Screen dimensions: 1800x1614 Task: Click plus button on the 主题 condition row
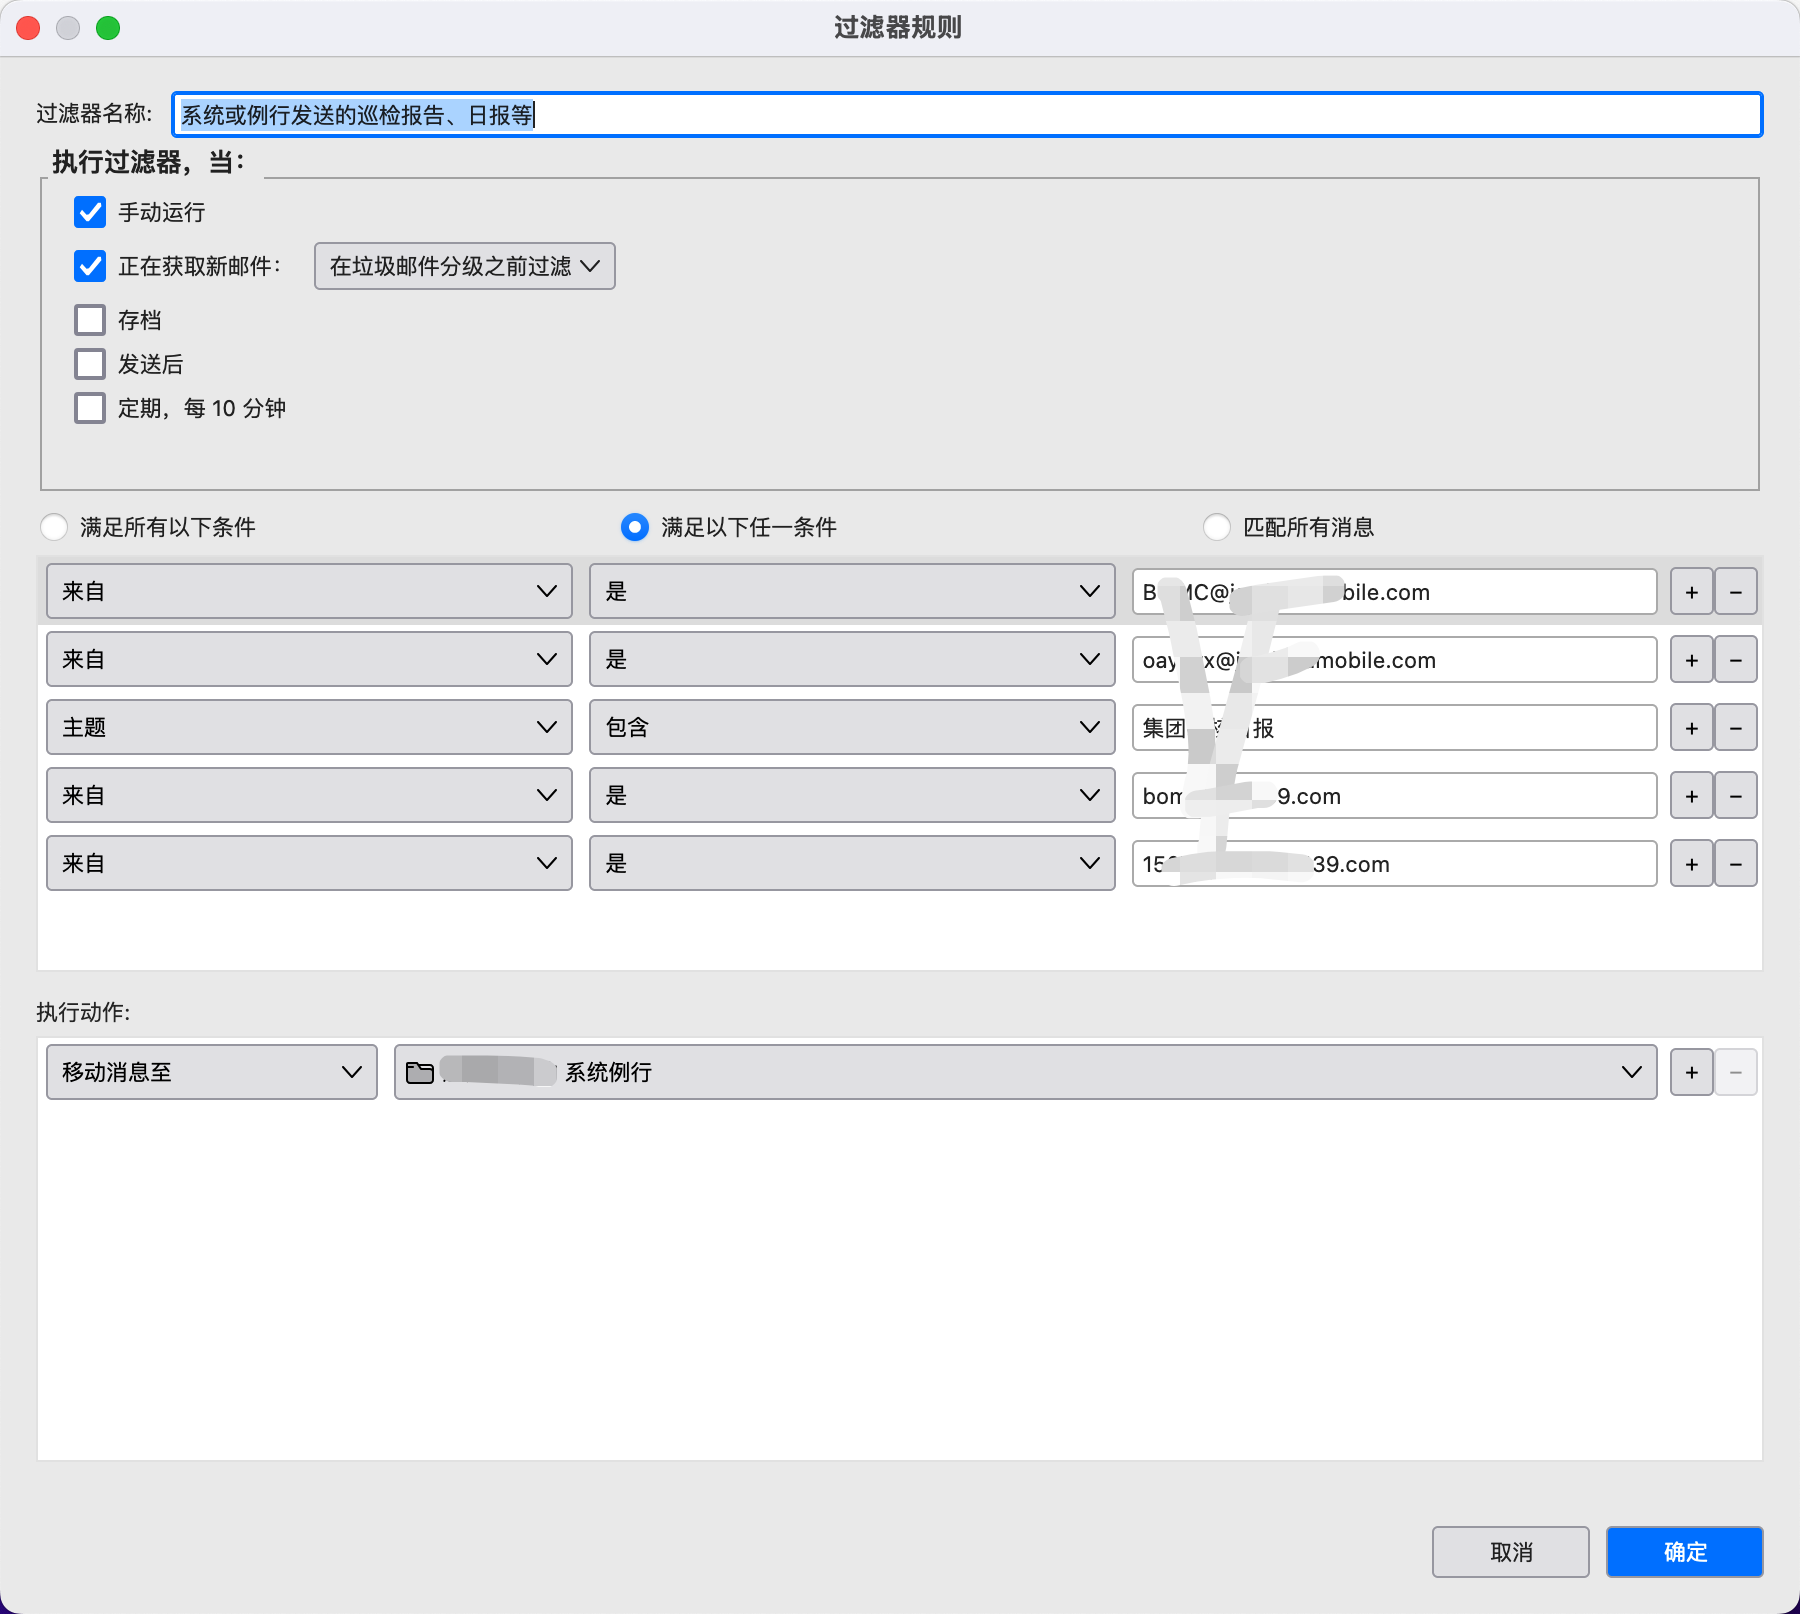coord(1691,728)
